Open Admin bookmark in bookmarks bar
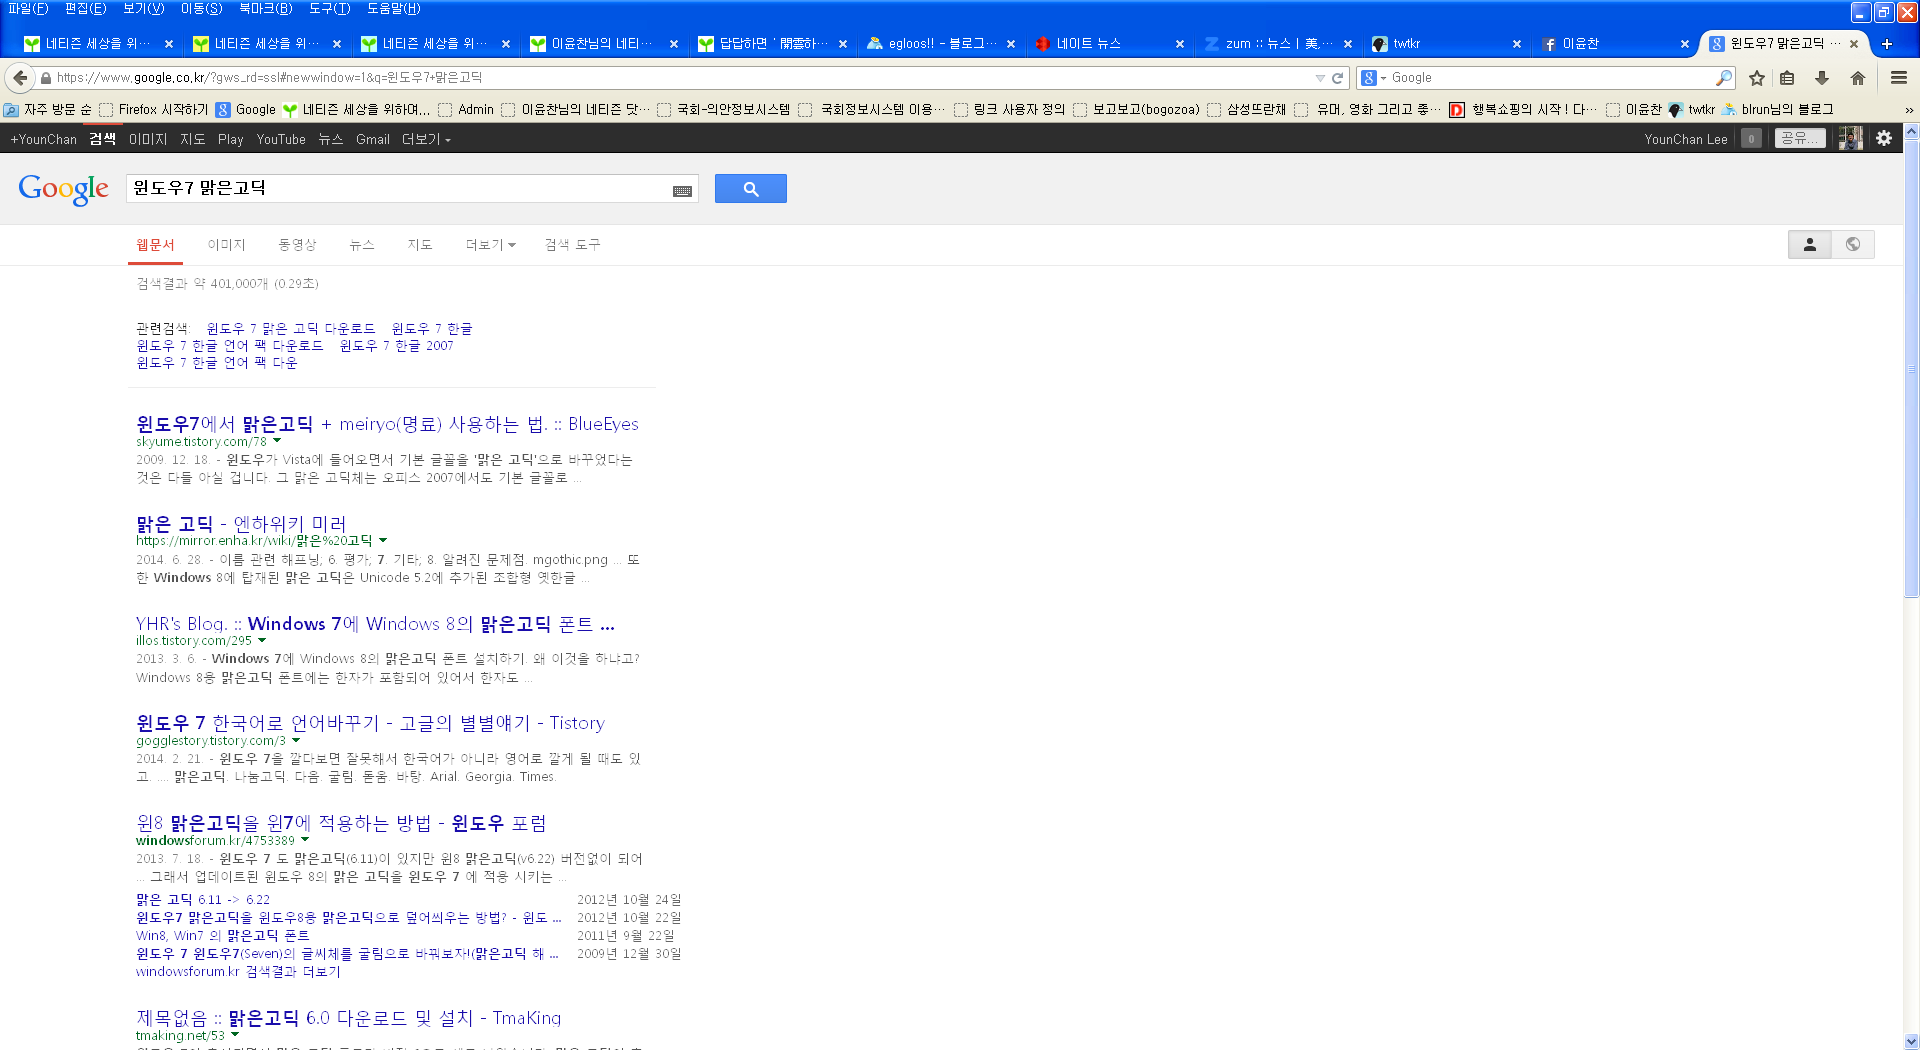Viewport: 1920px width, 1050px height. [466, 110]
